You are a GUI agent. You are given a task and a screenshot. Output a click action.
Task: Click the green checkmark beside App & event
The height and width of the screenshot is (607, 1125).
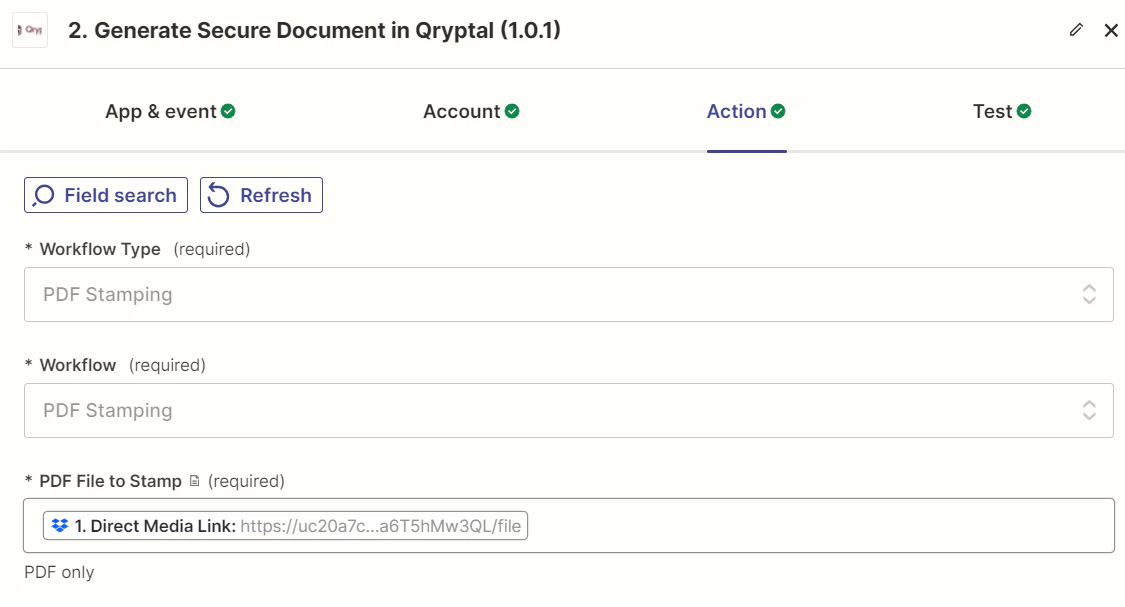[x=230, y=111]
